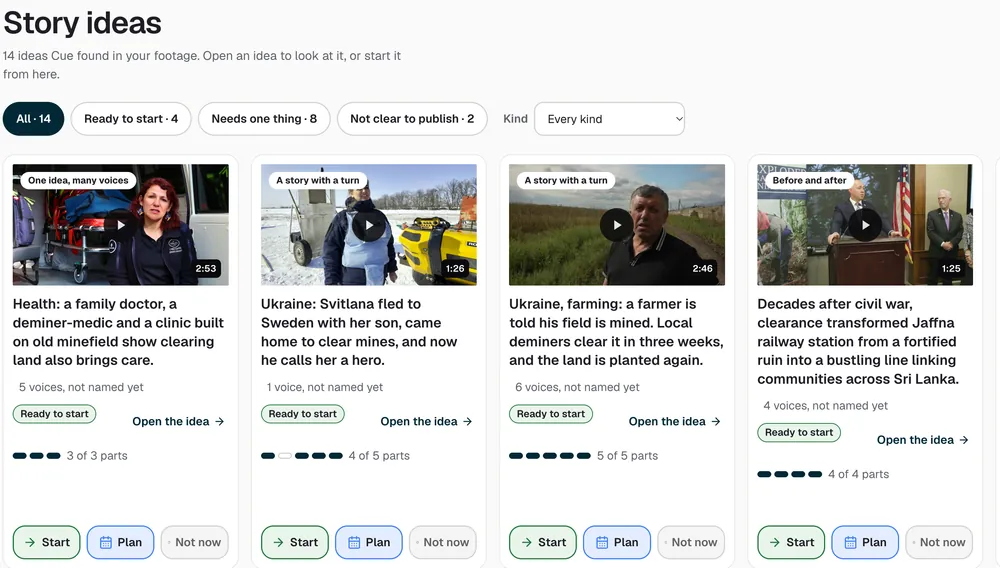Screen dimensions: 1000x568
Task: Show Not clear to publish · 2 ideas
Action: [x=412, y=119]
